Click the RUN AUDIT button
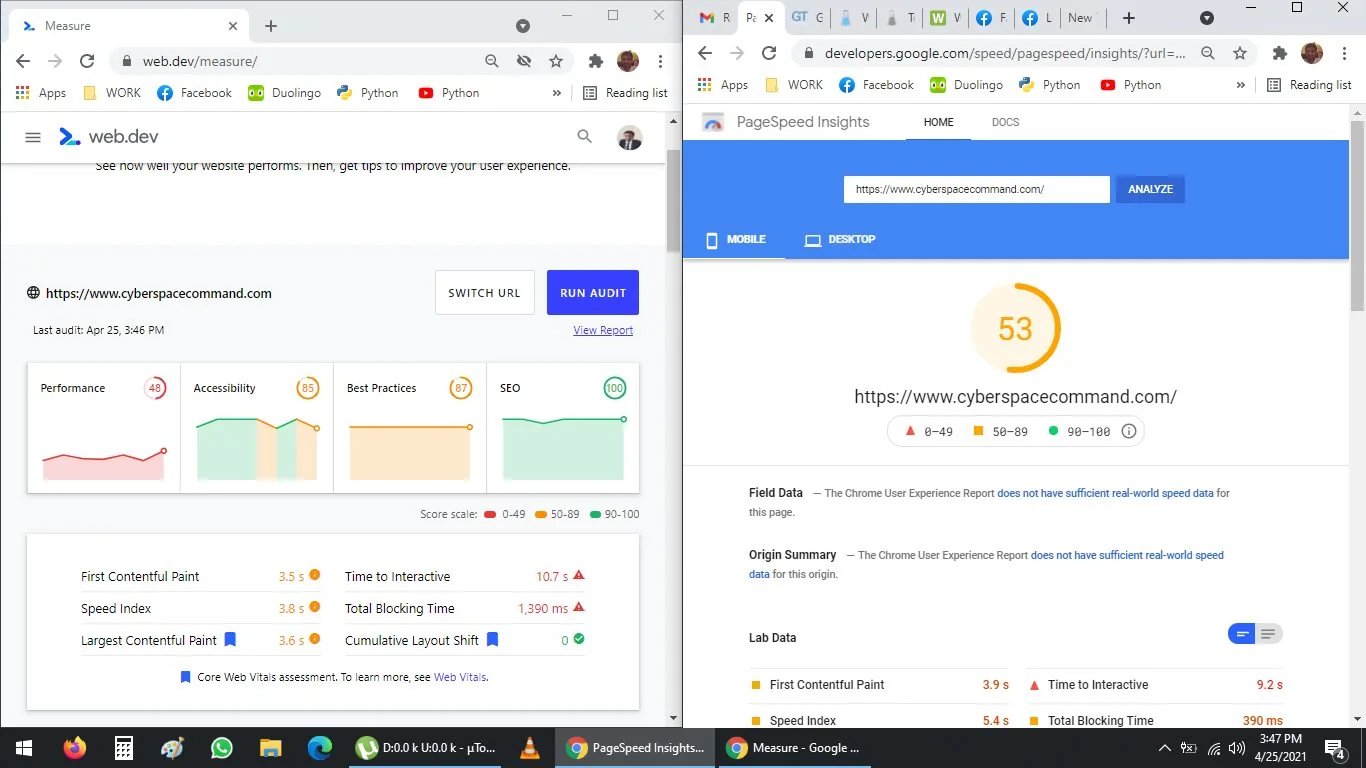This screenshot has width=1366, height=768. (593, 293)
